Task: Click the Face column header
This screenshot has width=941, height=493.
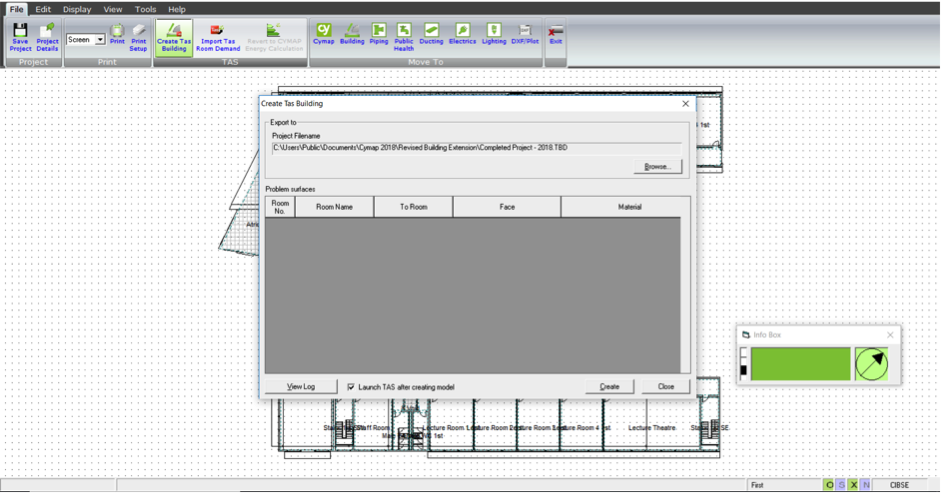Action: [507, 207]
